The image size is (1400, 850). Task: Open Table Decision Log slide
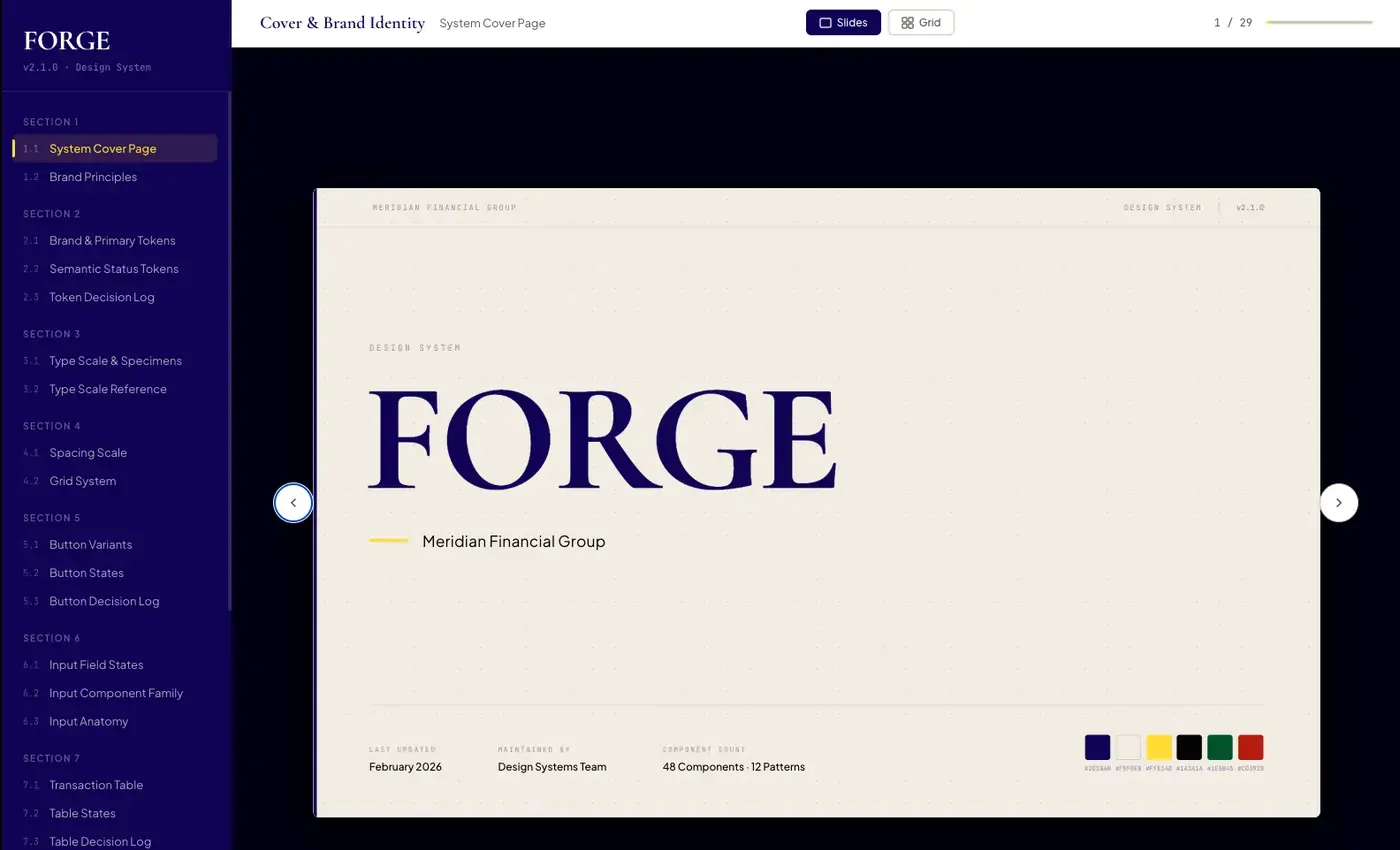pyautogui.click(x=115, y=840)
